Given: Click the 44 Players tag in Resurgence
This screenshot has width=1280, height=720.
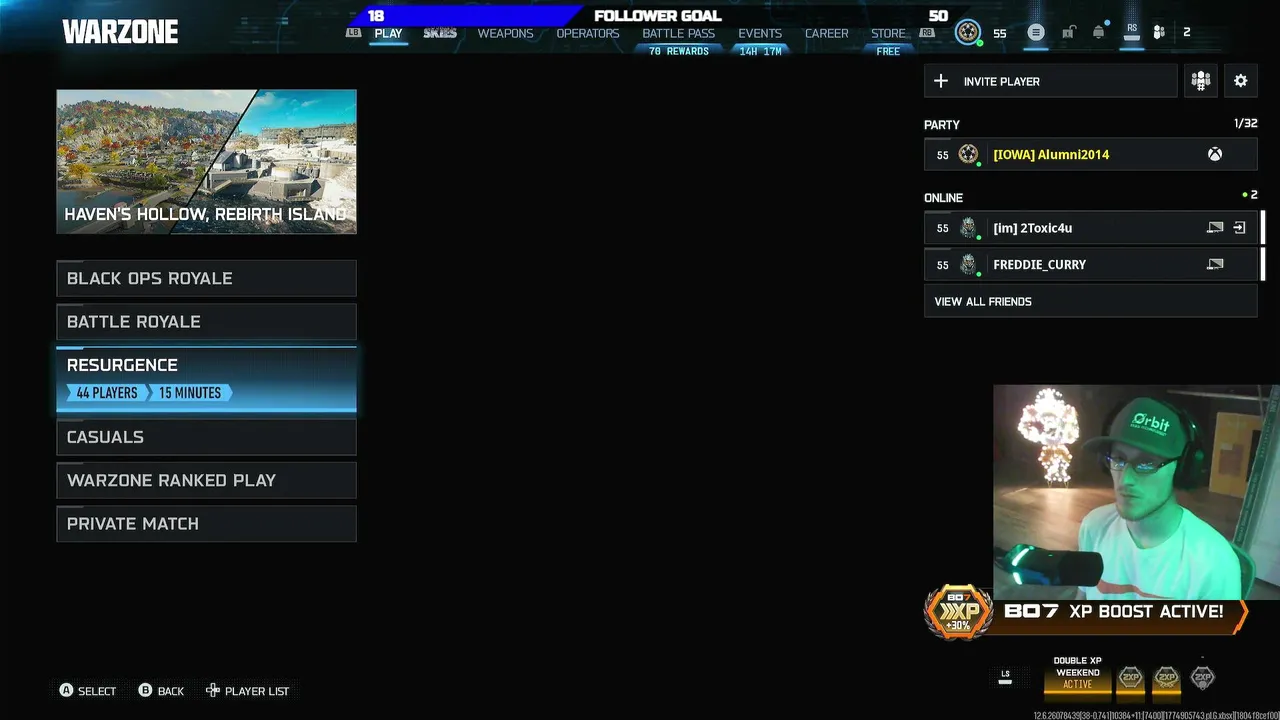Looking at the screenshot, I should point(105,393).
